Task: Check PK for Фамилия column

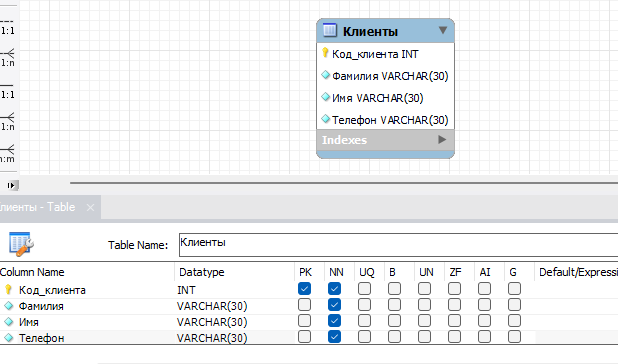Action: coord(304,305)
